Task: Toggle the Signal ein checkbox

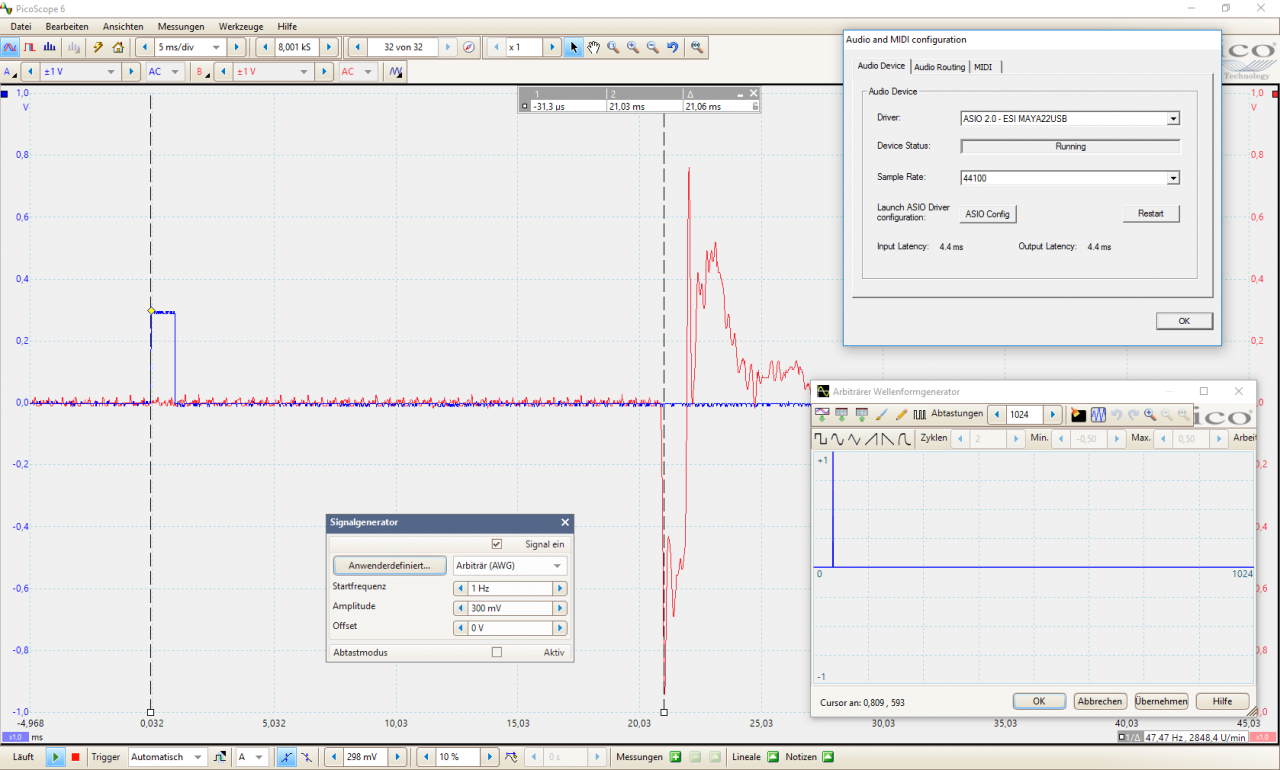Action: (x=496, y=544)
